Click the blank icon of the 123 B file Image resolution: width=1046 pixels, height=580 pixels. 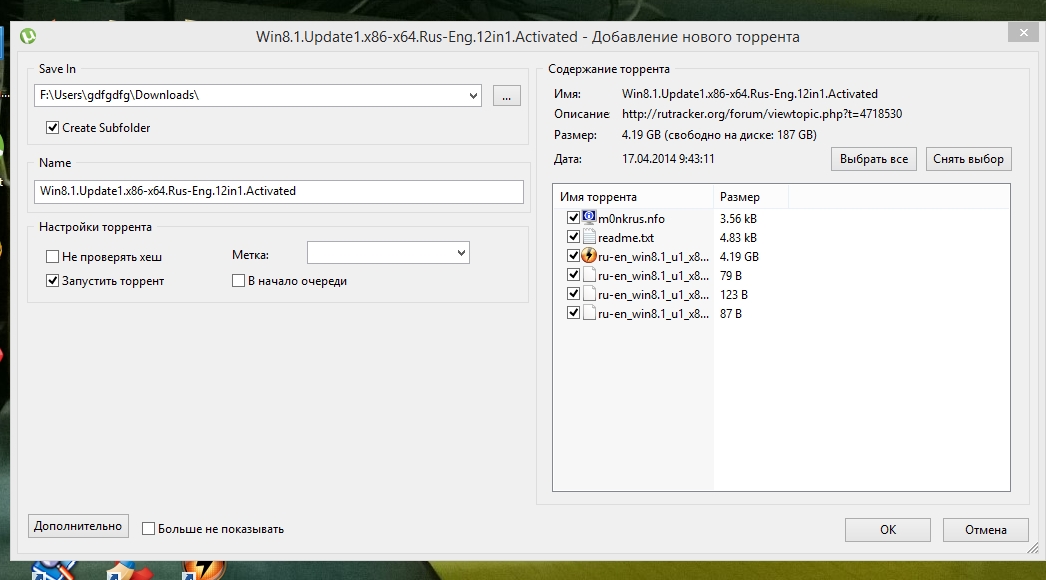pyautogui.click(x=589, y=294)
